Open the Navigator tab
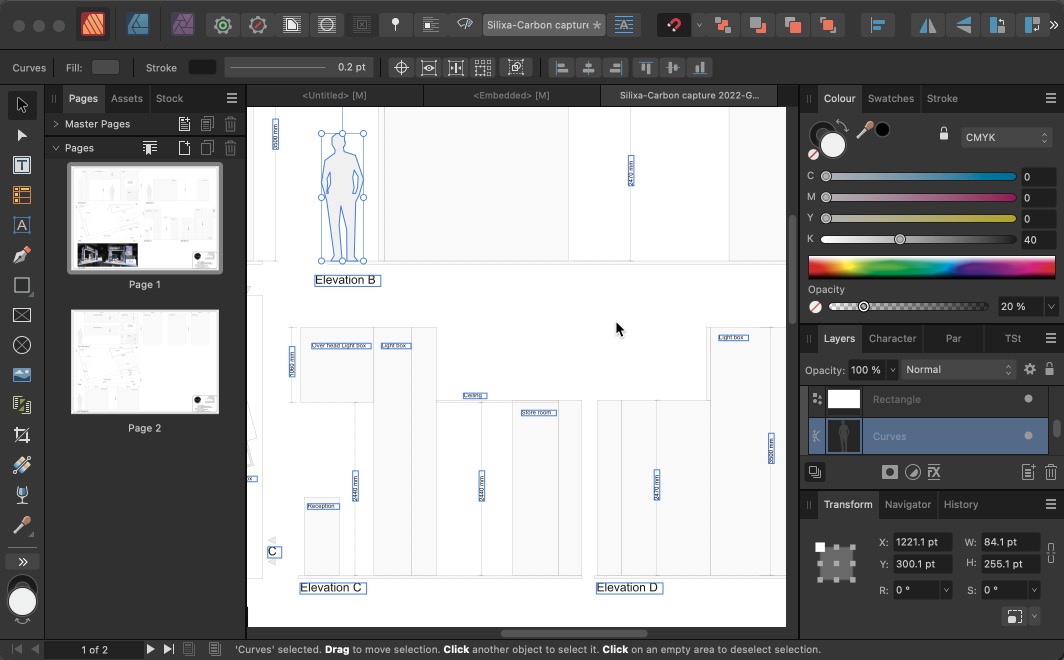 (x=907, y=504)
